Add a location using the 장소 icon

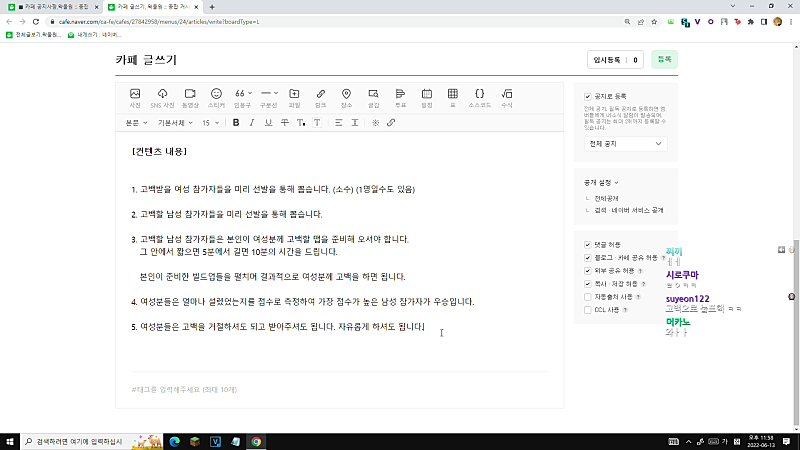tap(346, 98)
